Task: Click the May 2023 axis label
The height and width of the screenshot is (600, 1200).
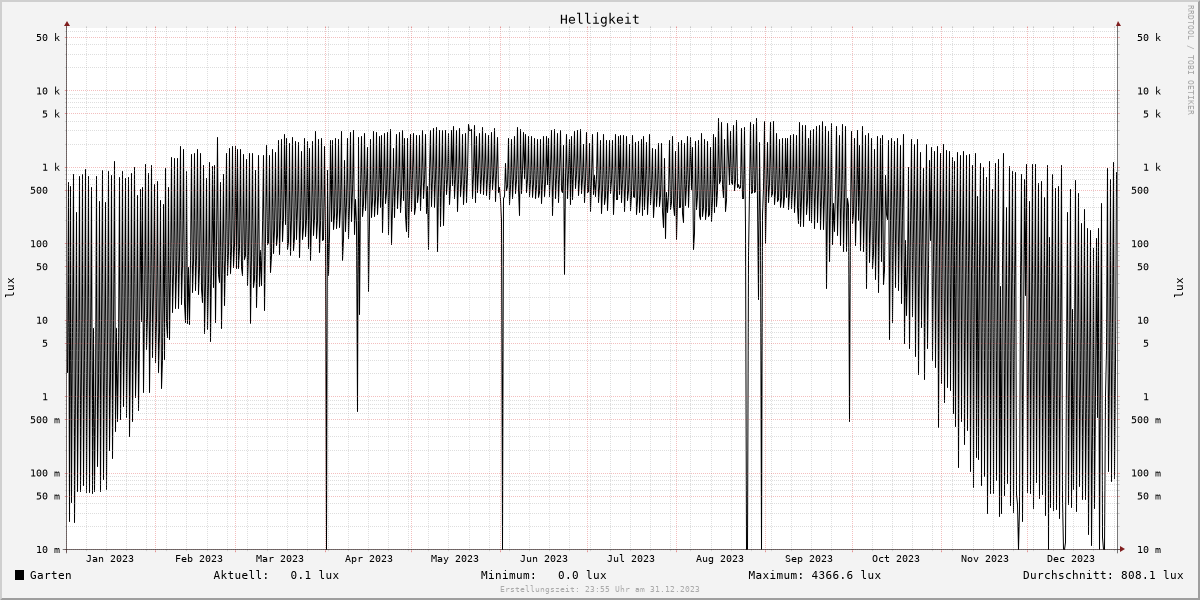Action: coord(455,559)
